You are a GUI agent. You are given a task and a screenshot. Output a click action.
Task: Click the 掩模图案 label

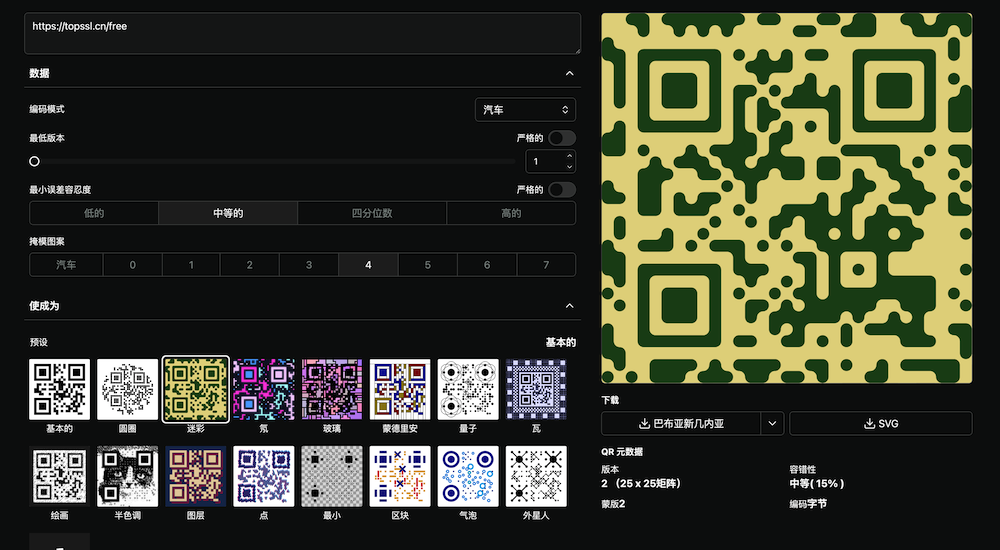(x=47, y=241)
